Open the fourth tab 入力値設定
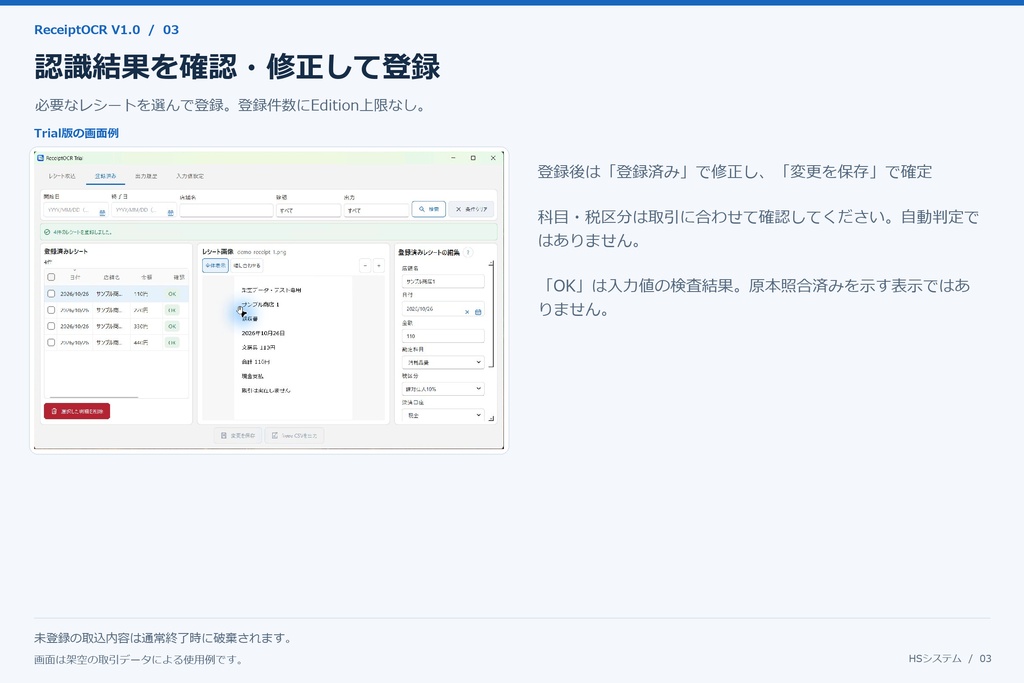This screenshot has height=683, width=1024. [x=190, y=176]
